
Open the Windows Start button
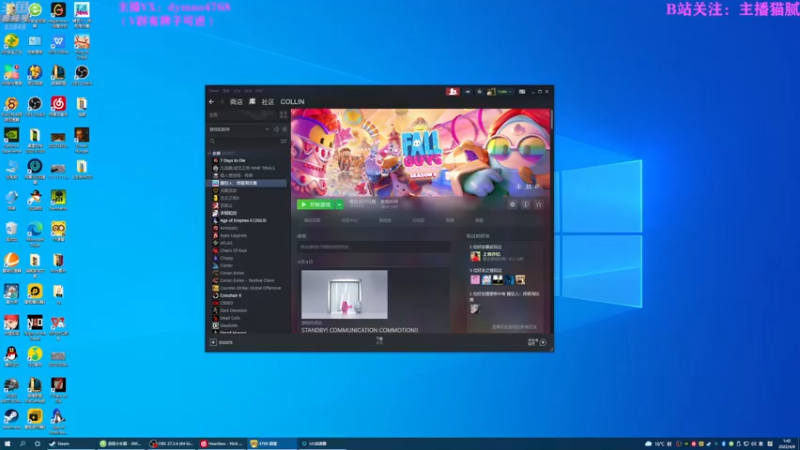click(x=7, y=444)
